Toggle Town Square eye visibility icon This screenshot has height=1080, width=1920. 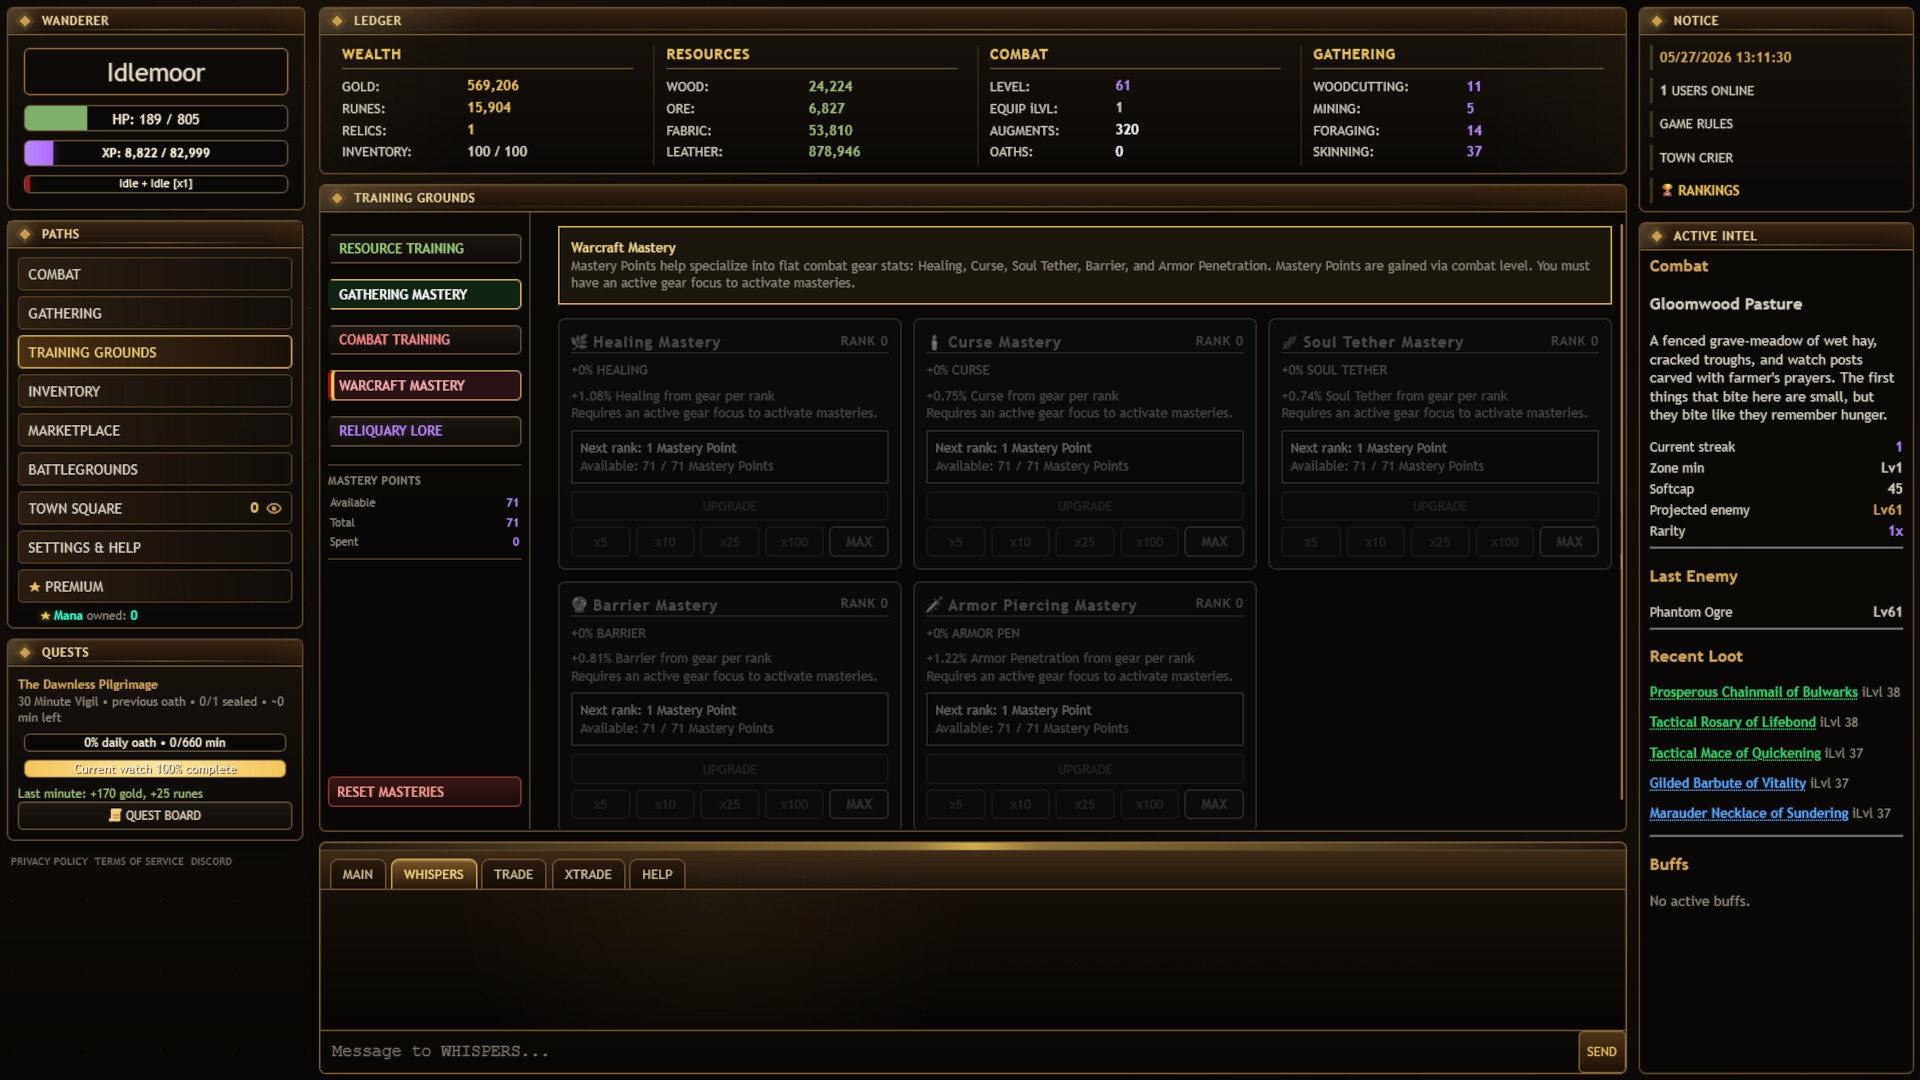pos(274,509)
